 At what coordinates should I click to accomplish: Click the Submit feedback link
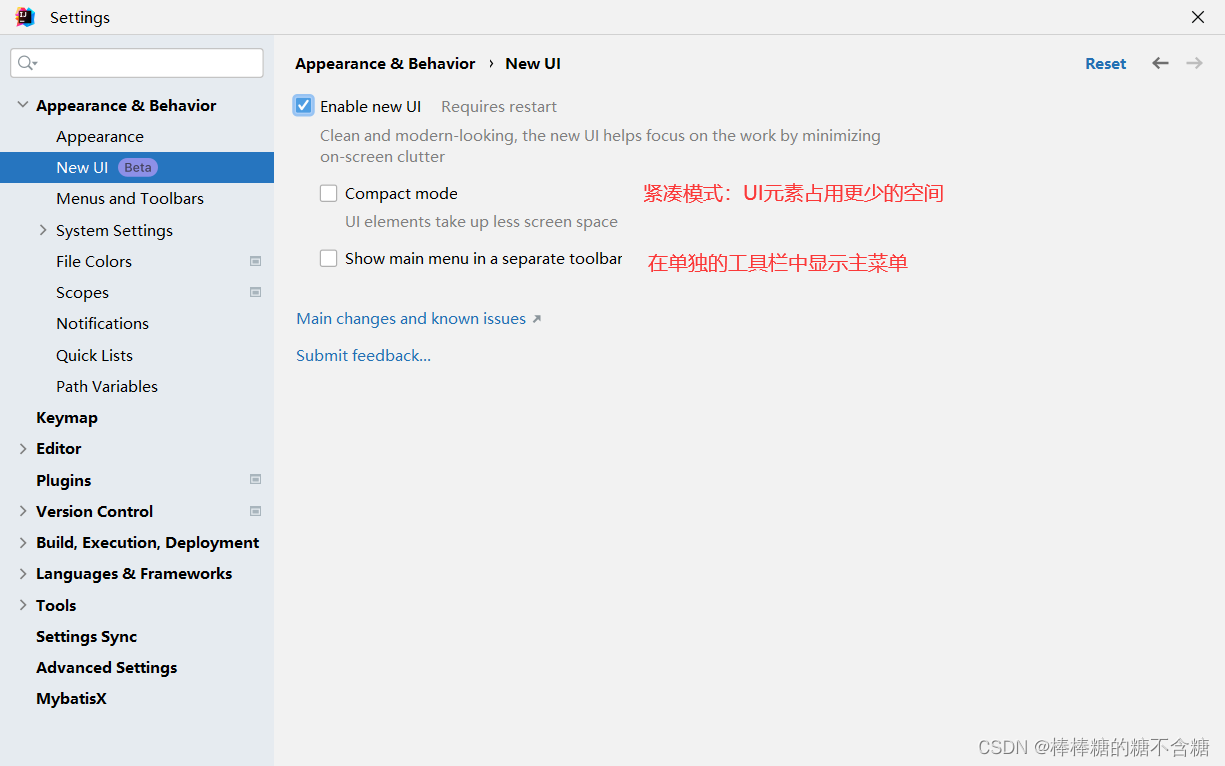coord(363,355)
